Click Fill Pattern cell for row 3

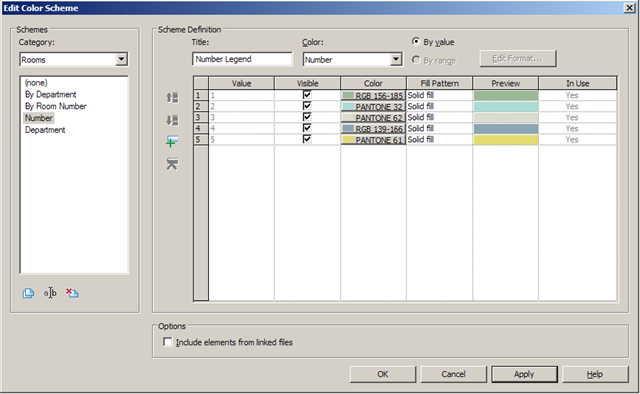[x=439, y=117]
